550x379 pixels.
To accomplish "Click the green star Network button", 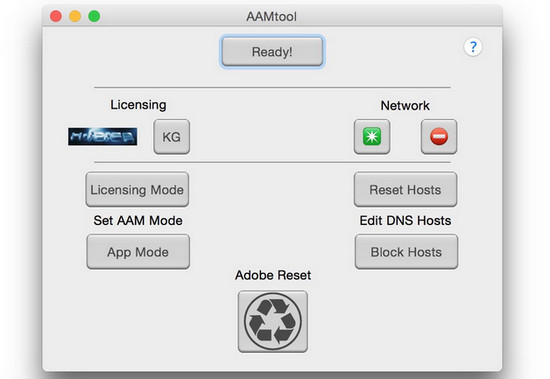I will 372,137.
